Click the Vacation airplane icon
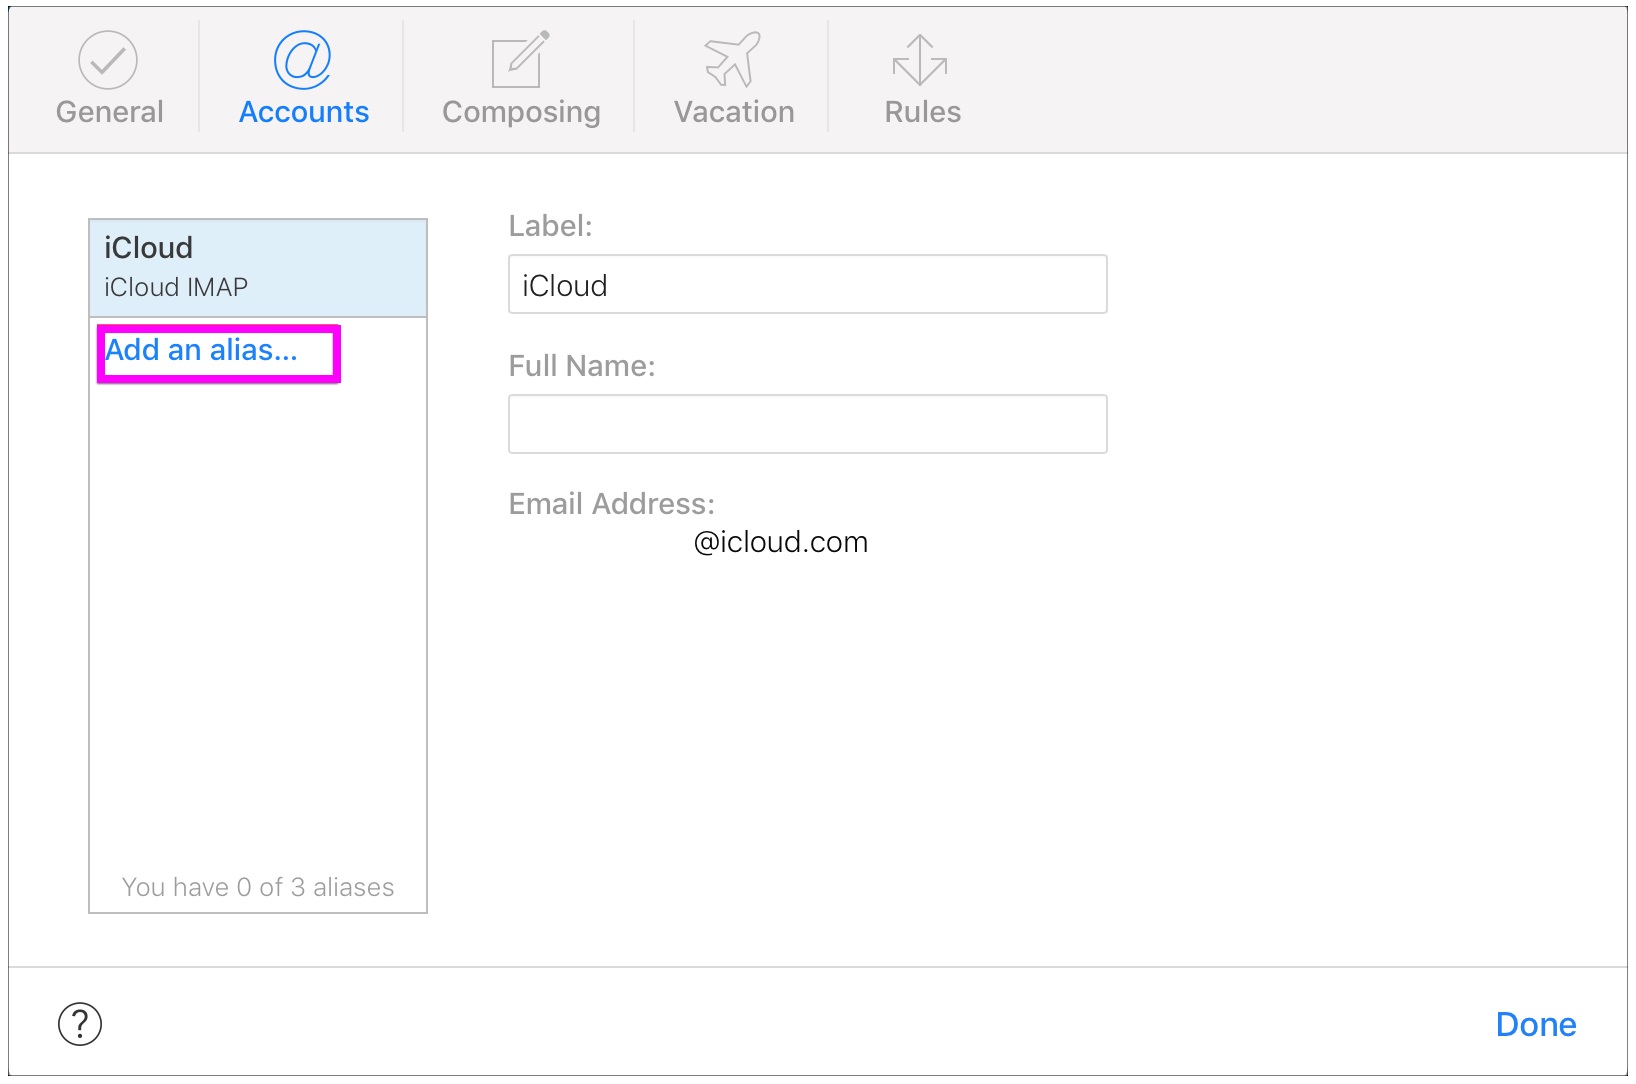 (733, 60)
